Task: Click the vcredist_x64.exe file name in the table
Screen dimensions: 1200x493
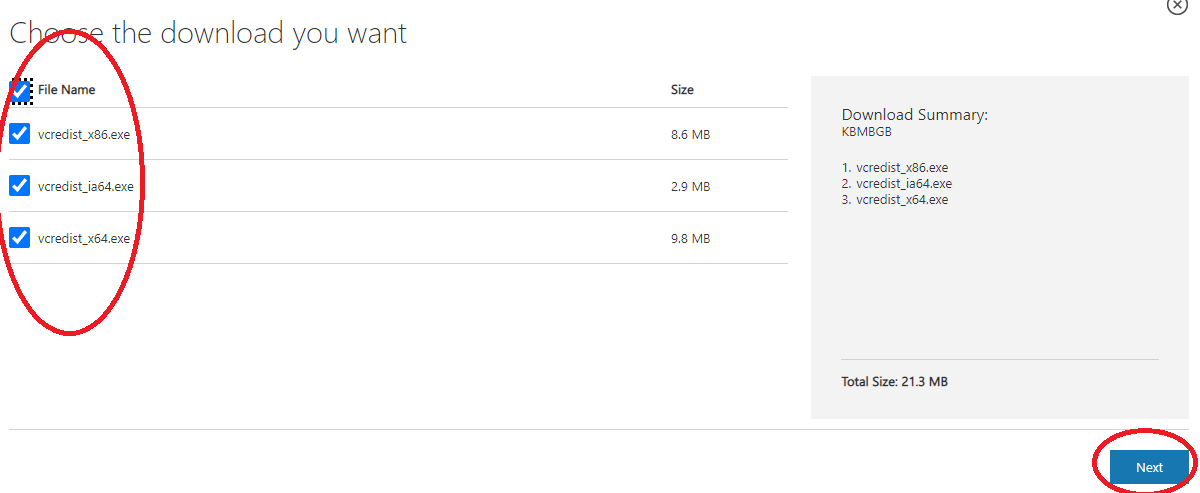Action: [x=84, y=239]
